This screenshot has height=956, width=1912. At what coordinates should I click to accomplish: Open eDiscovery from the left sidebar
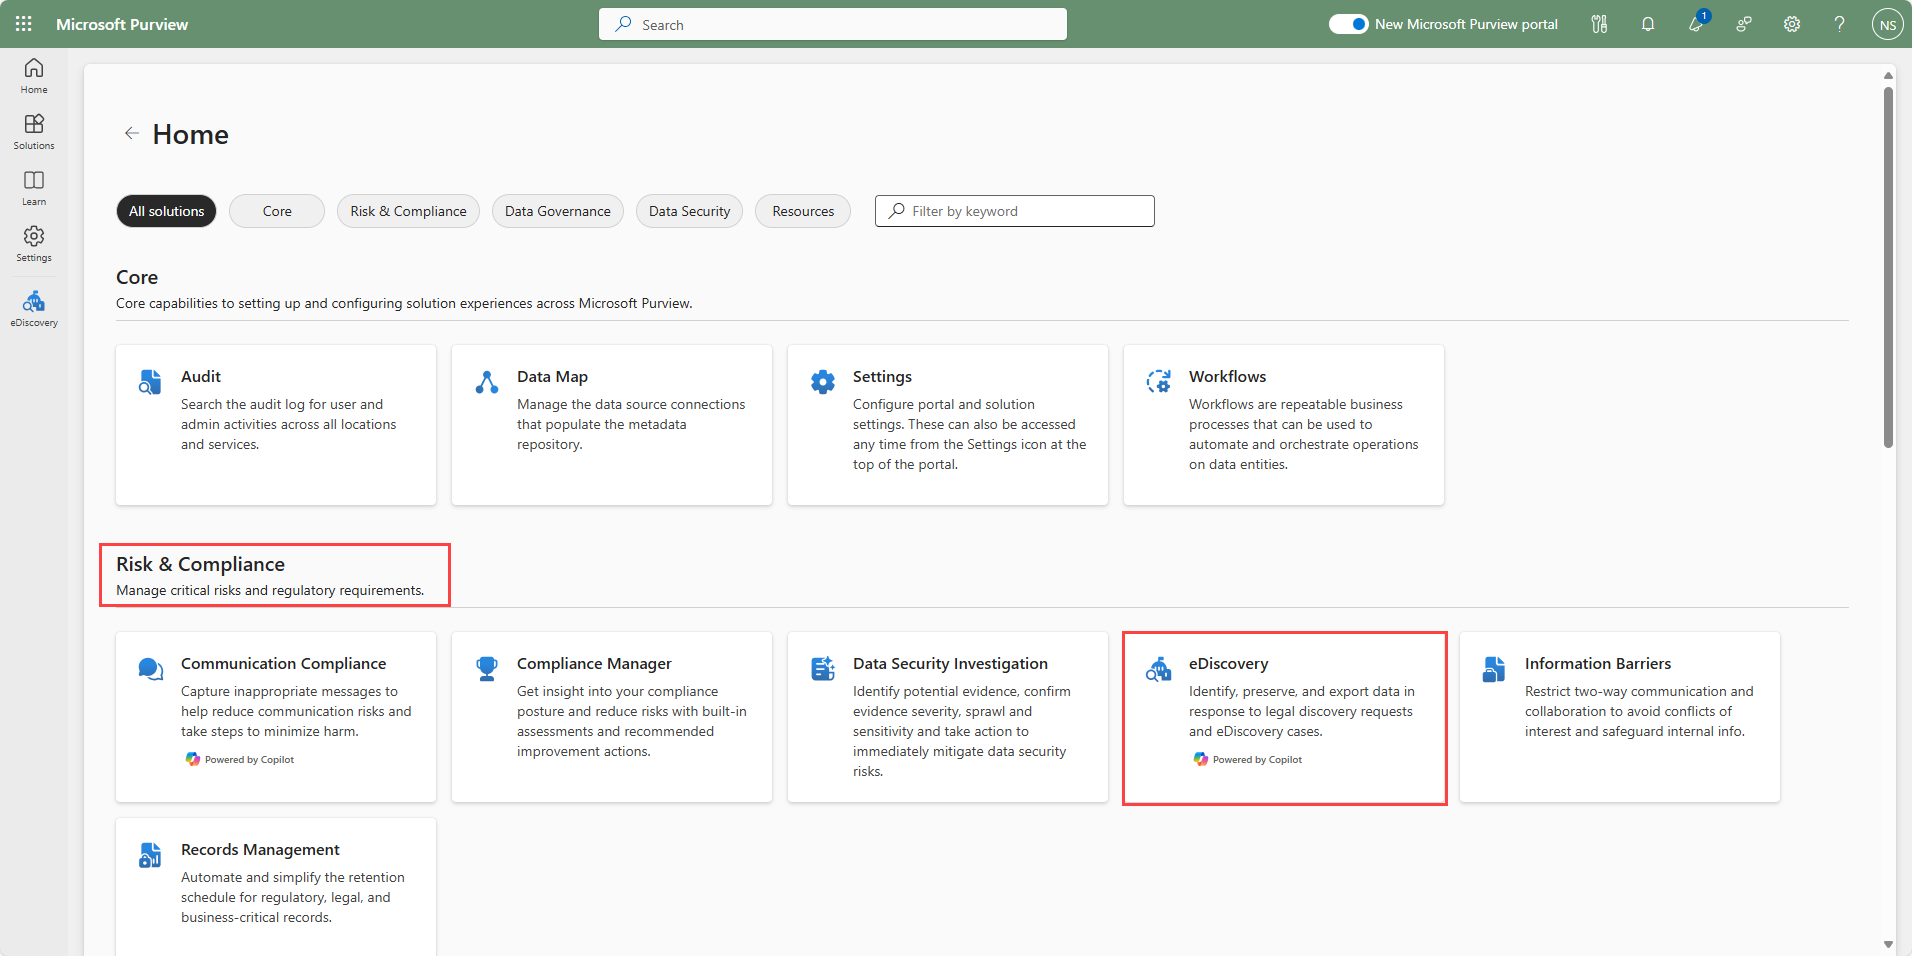[34, 308]
